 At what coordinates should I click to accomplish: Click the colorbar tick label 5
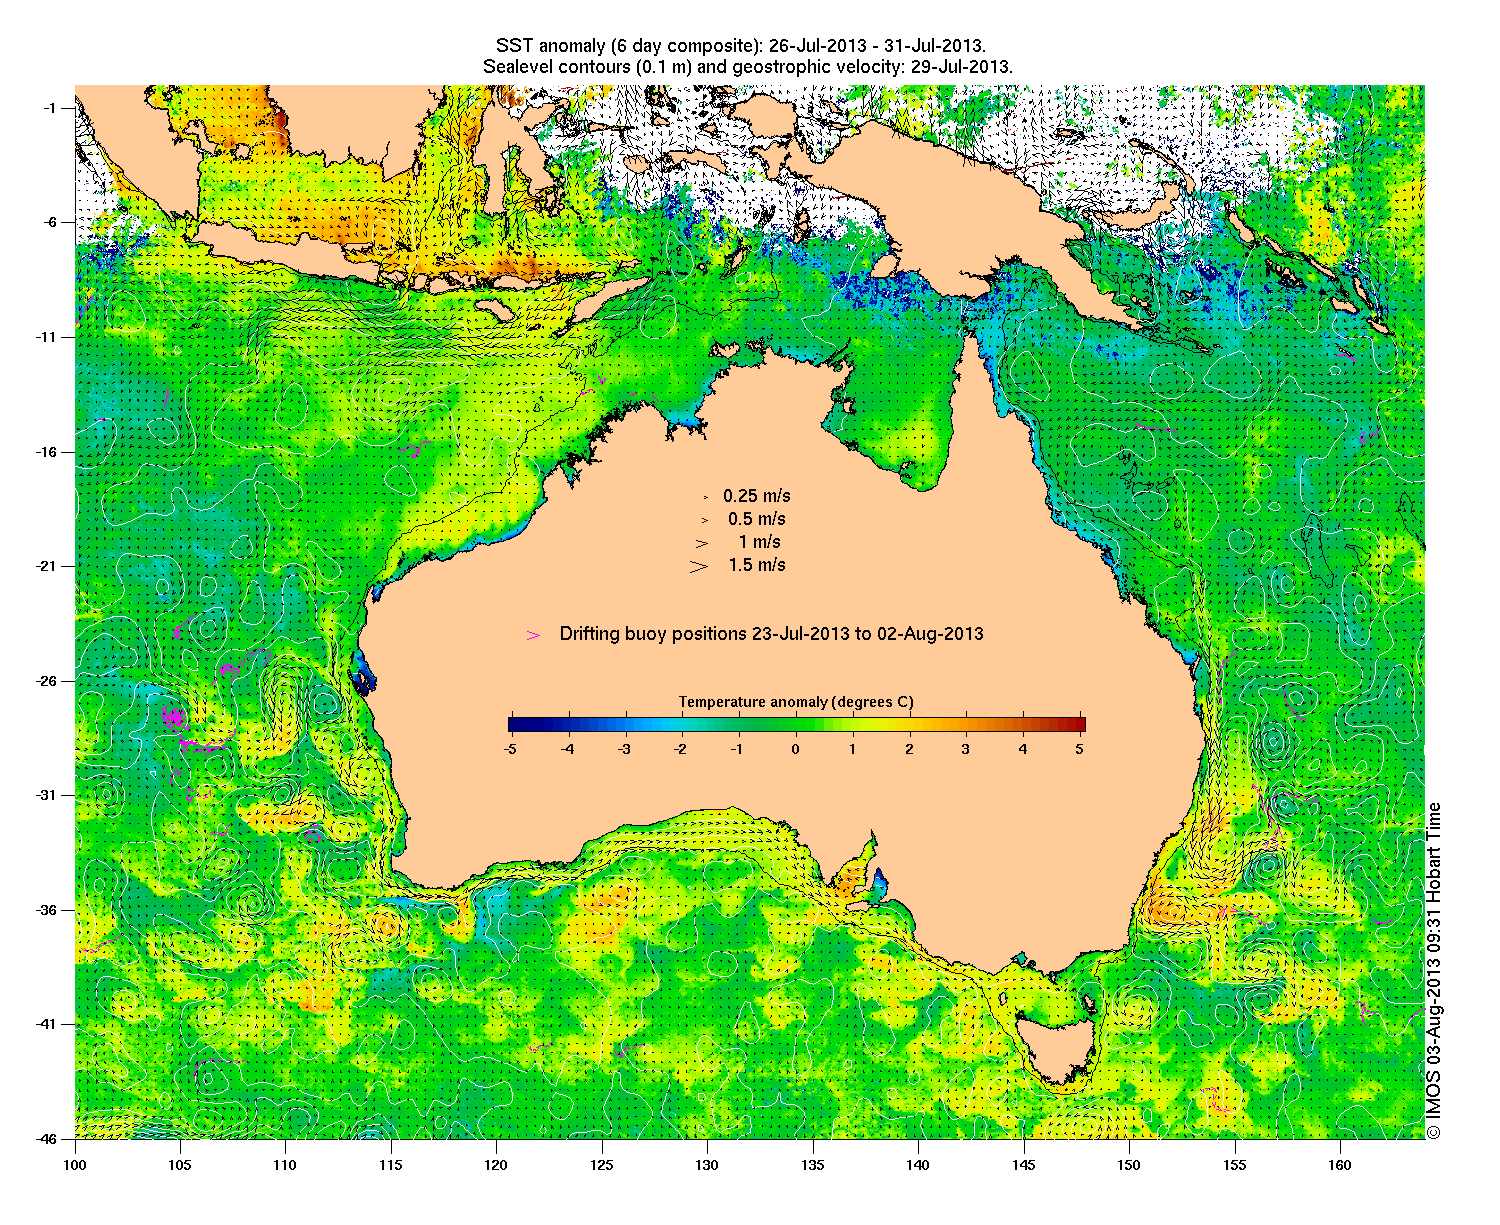click(1081, 748)
